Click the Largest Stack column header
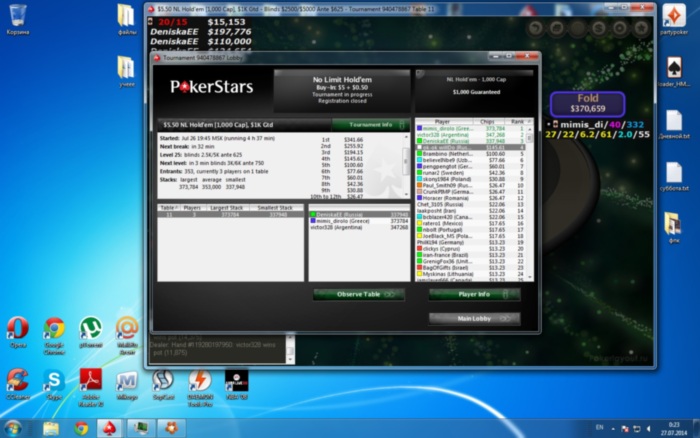 point(227,208)
